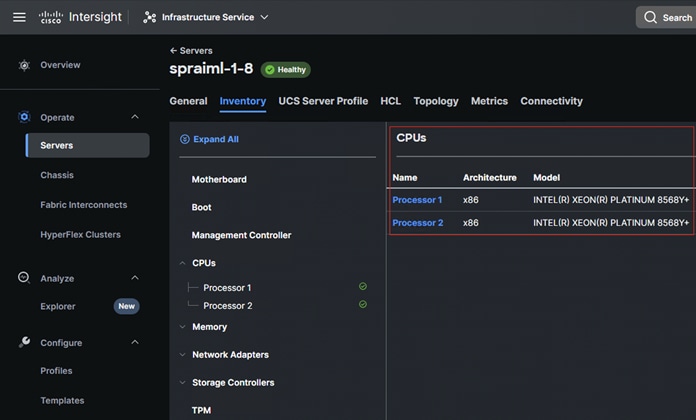Click the back arrow beside Servers
The width and height of the screenshot is (696, 420).
click(174, 51)
